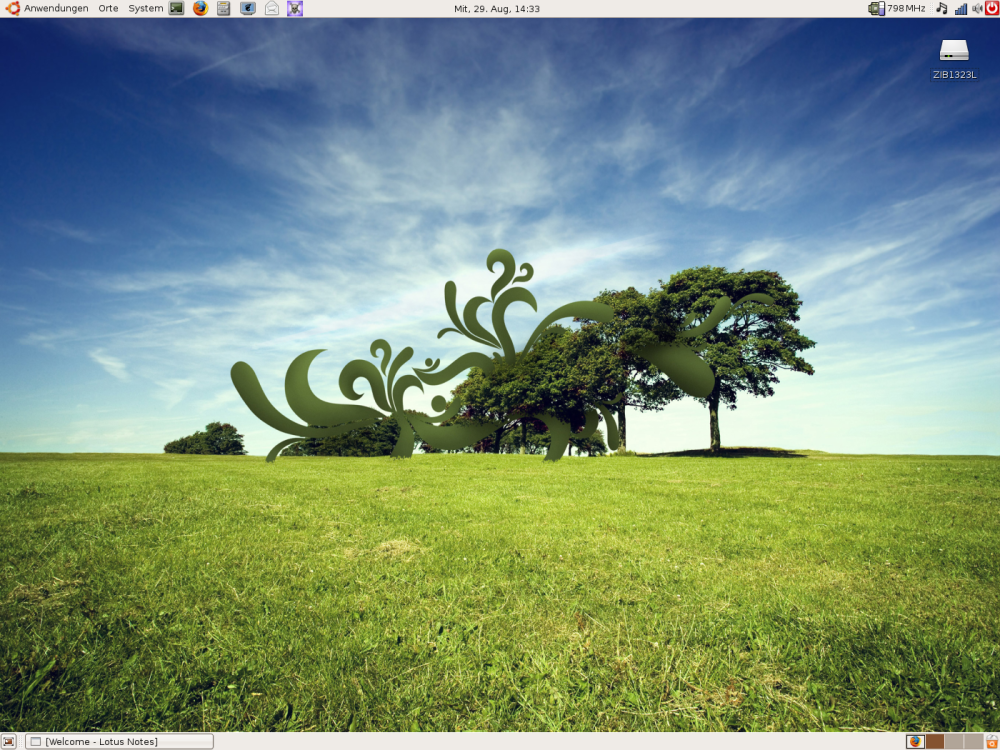Image resolution: width=1000 pixels, height=750 pixels.
Task: Toggle show desktop button in bottom panel
Action: click(9, 741)
